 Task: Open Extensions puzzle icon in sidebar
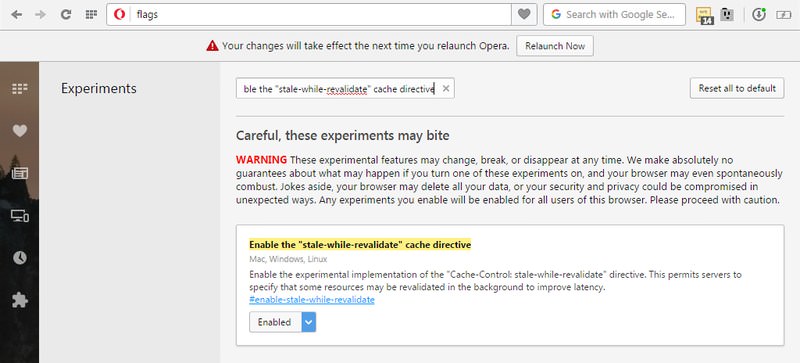pos(19,299)
